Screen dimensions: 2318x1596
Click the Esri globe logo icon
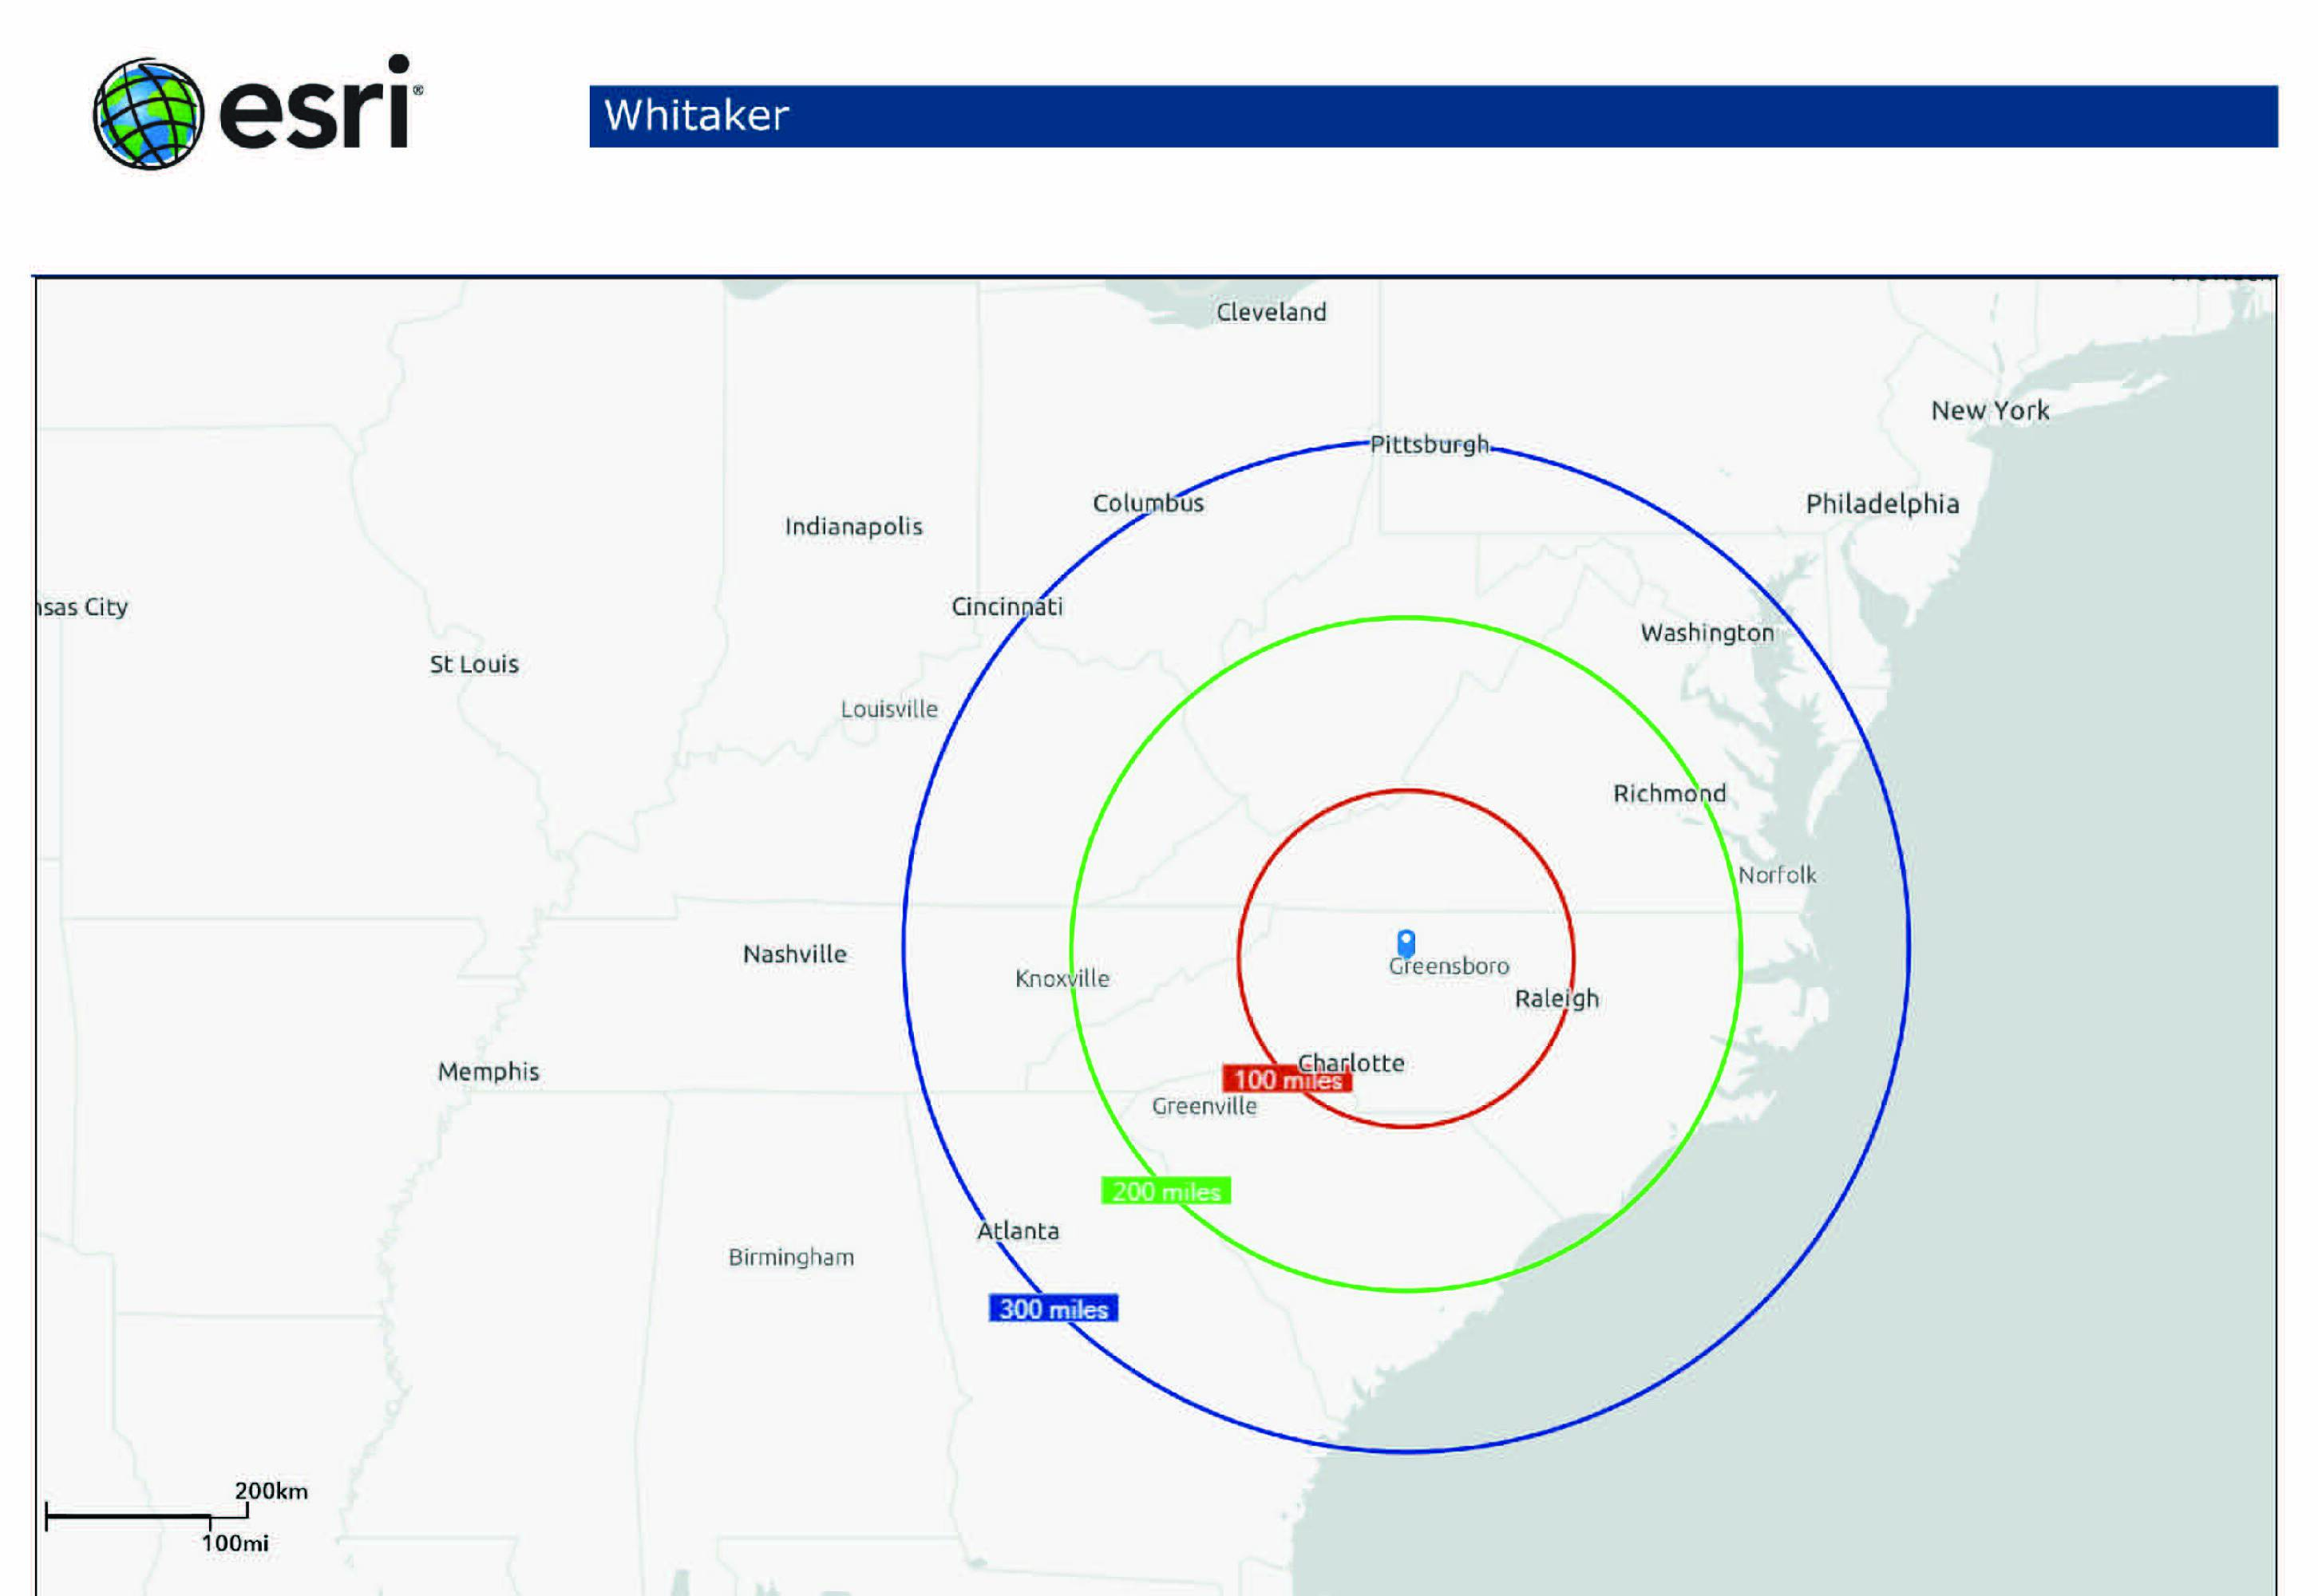148,113
